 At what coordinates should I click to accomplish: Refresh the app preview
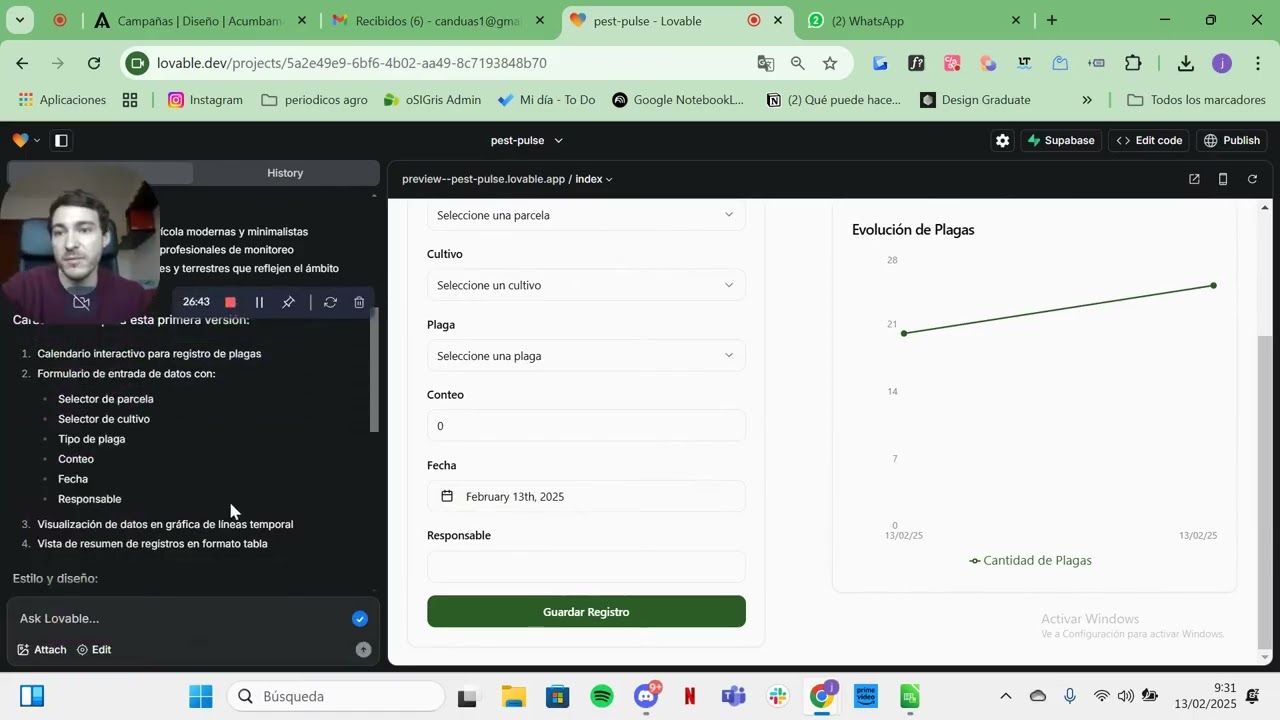click(x=1252, y=179)
